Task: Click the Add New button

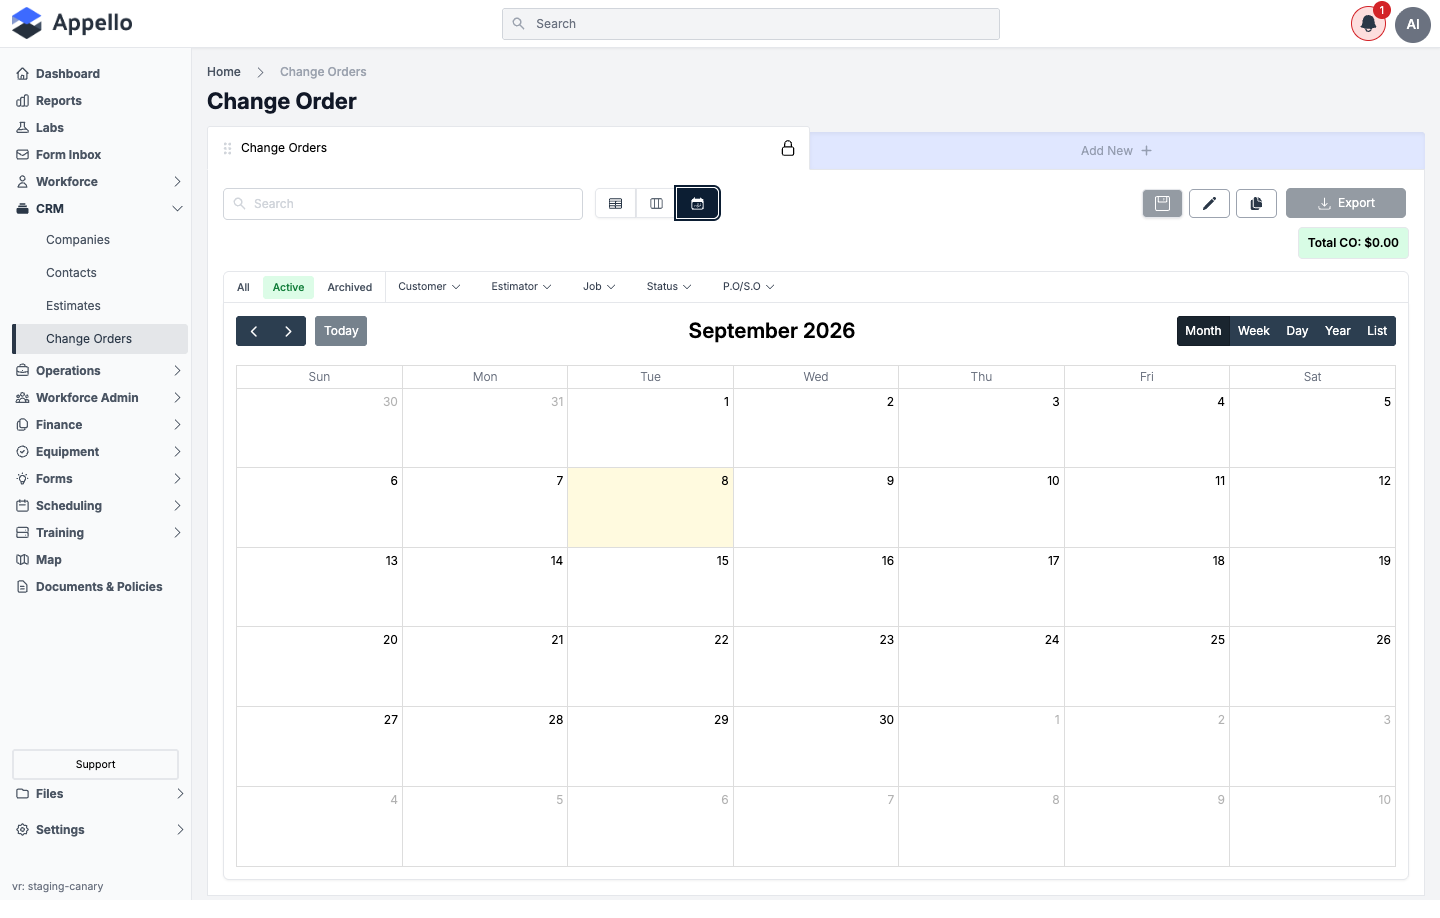Action: point(1116,151)
